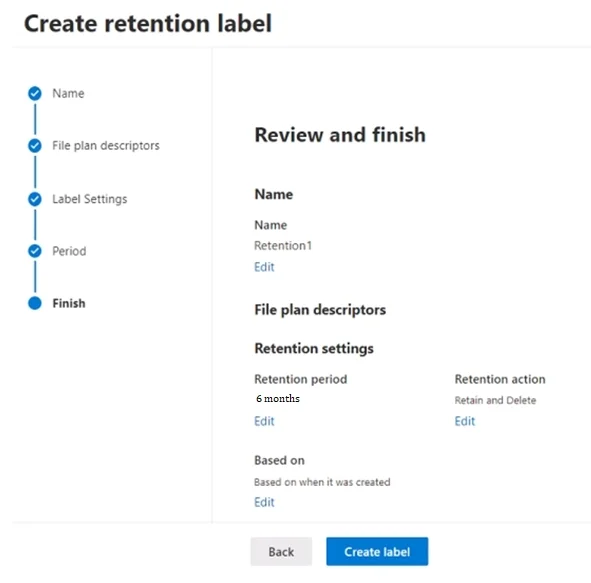Click the File plan descriptors checkmark icon

click(35, 145)
